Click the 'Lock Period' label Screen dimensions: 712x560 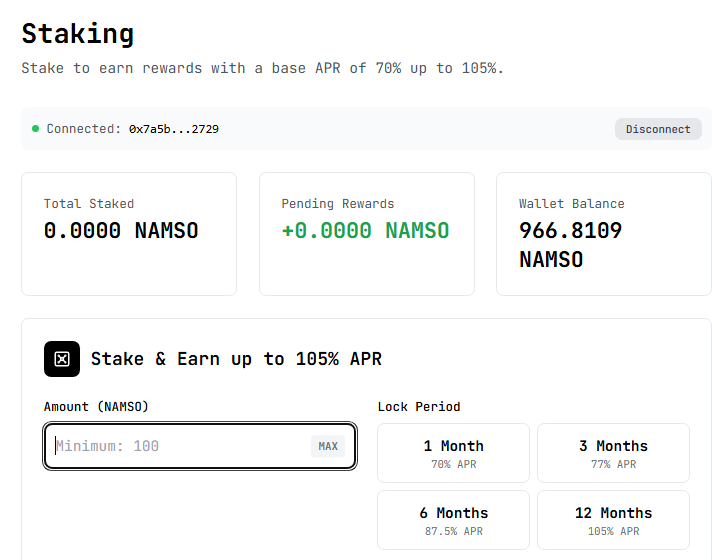(419, 406)
